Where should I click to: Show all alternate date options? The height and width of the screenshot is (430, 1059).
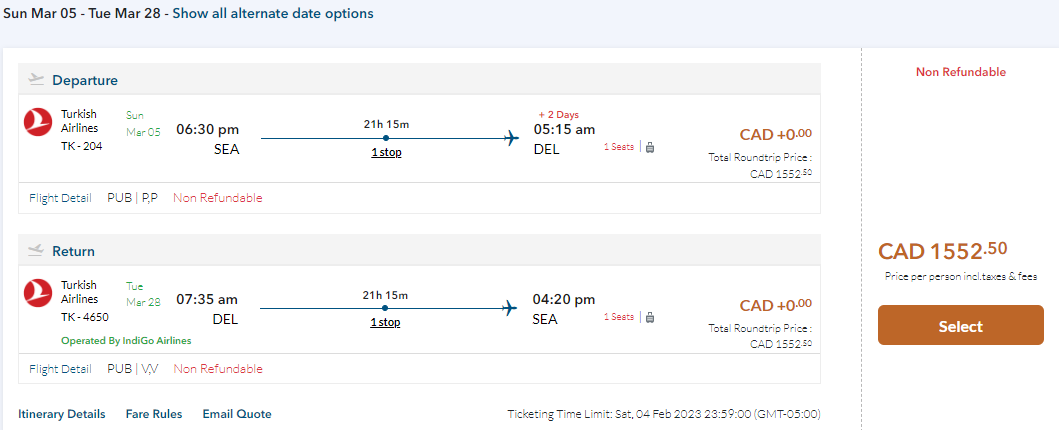(x=273, y=14)
